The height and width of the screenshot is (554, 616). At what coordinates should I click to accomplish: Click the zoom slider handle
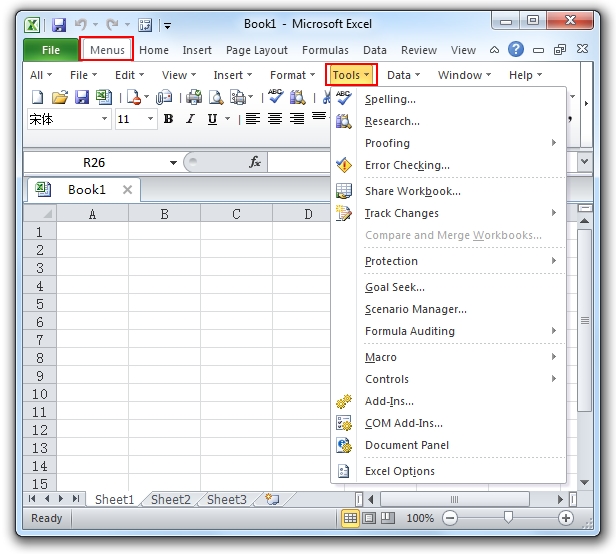click(x=509, y=518)
